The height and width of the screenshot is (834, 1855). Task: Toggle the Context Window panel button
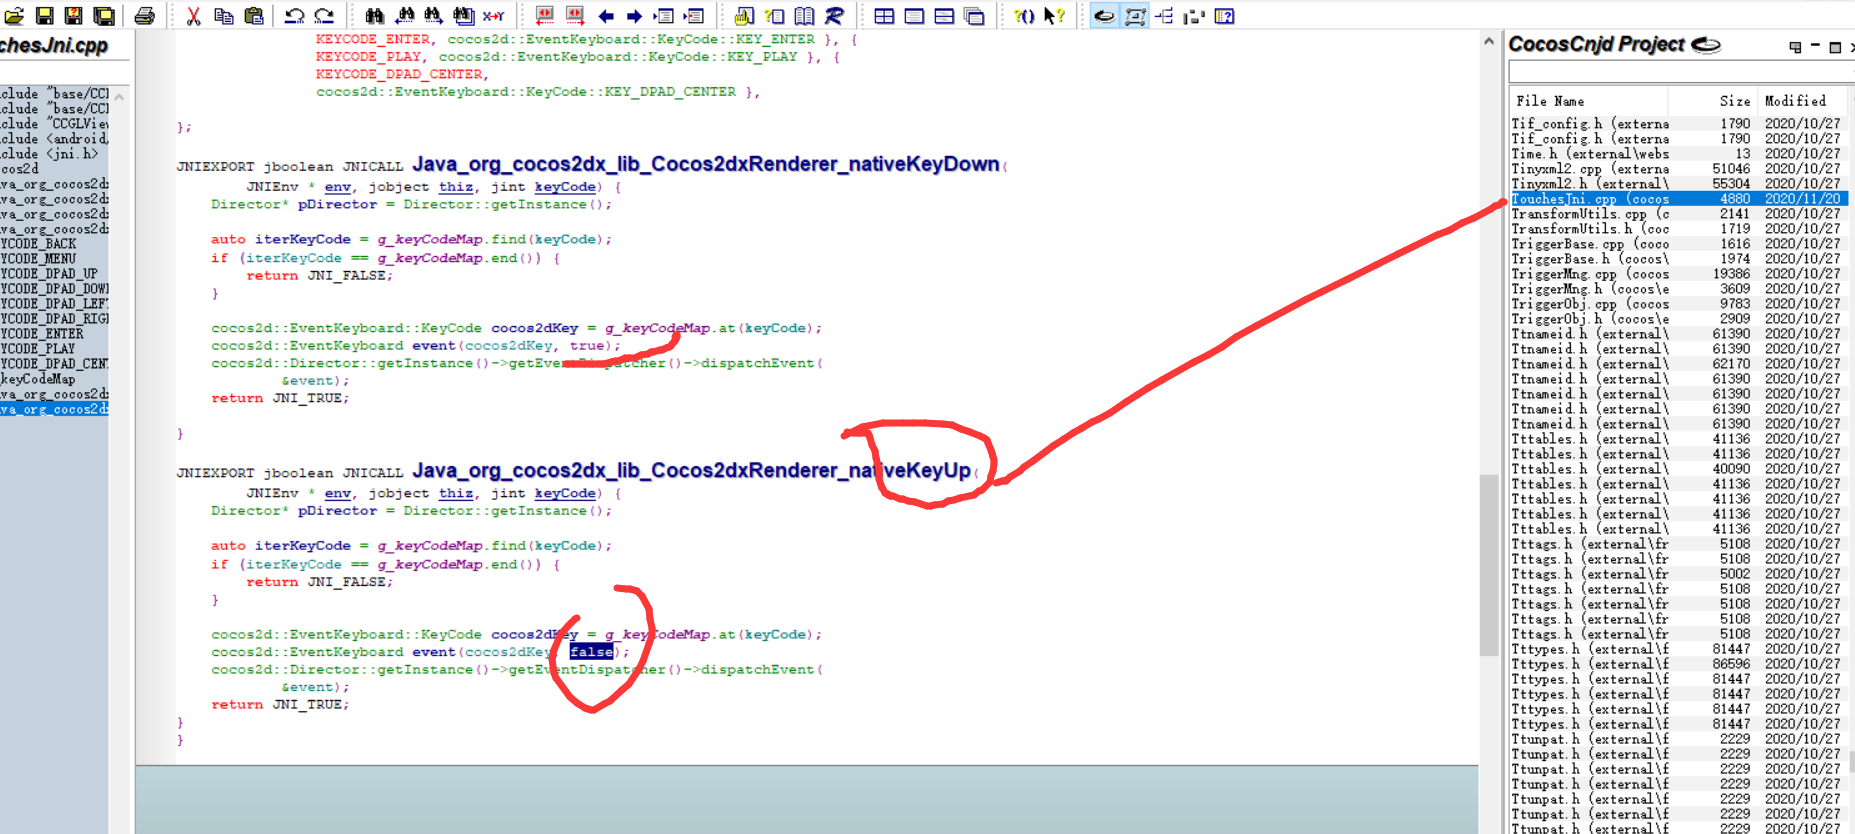tap(1134, 16)
